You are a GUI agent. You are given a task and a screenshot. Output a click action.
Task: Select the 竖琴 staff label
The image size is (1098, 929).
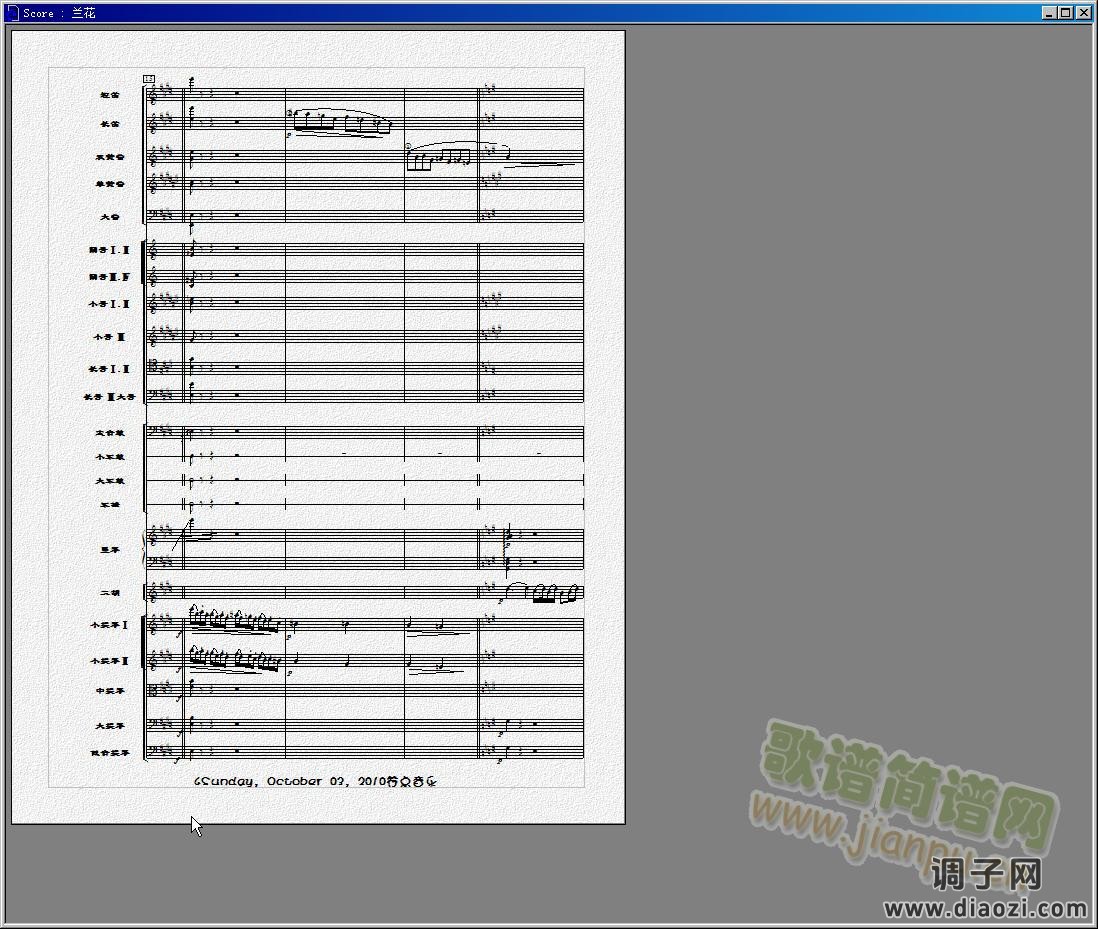110,549
